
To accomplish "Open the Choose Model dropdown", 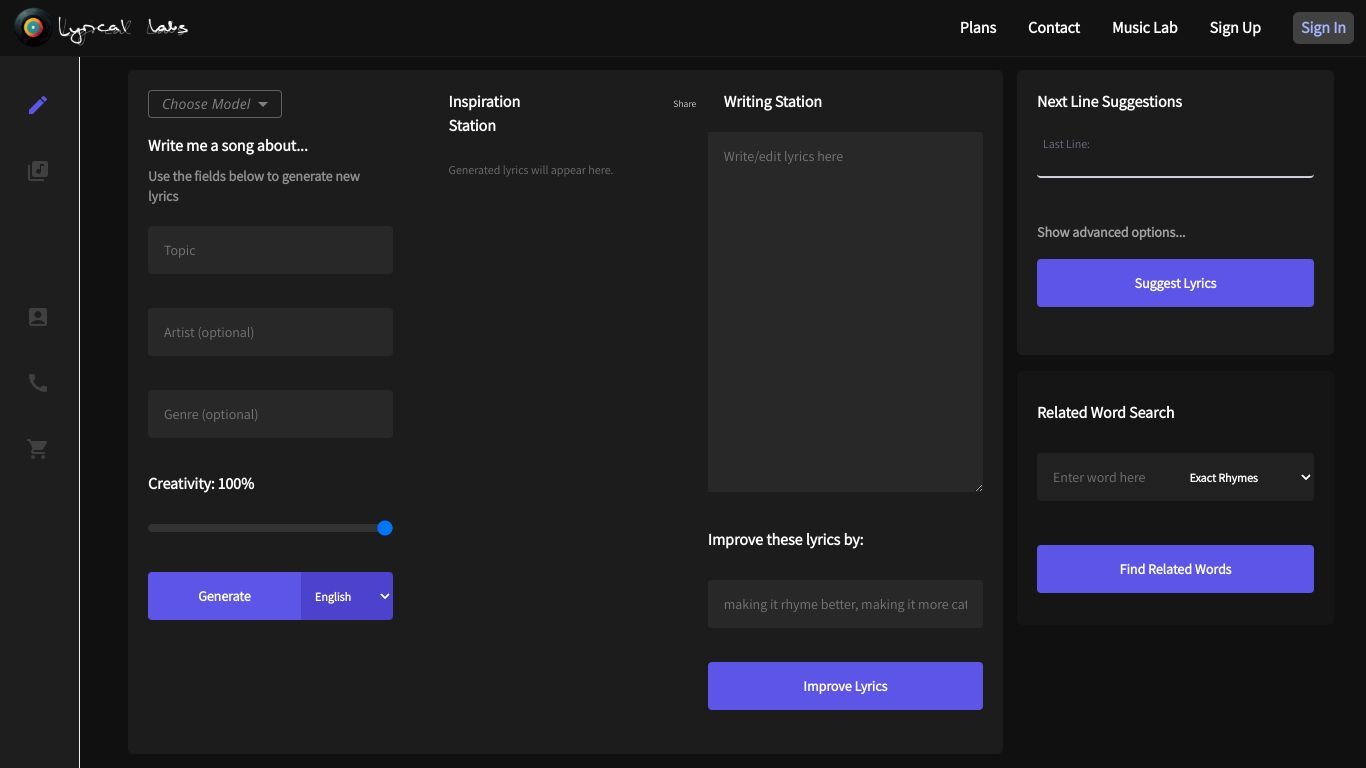I will [215, 104].
